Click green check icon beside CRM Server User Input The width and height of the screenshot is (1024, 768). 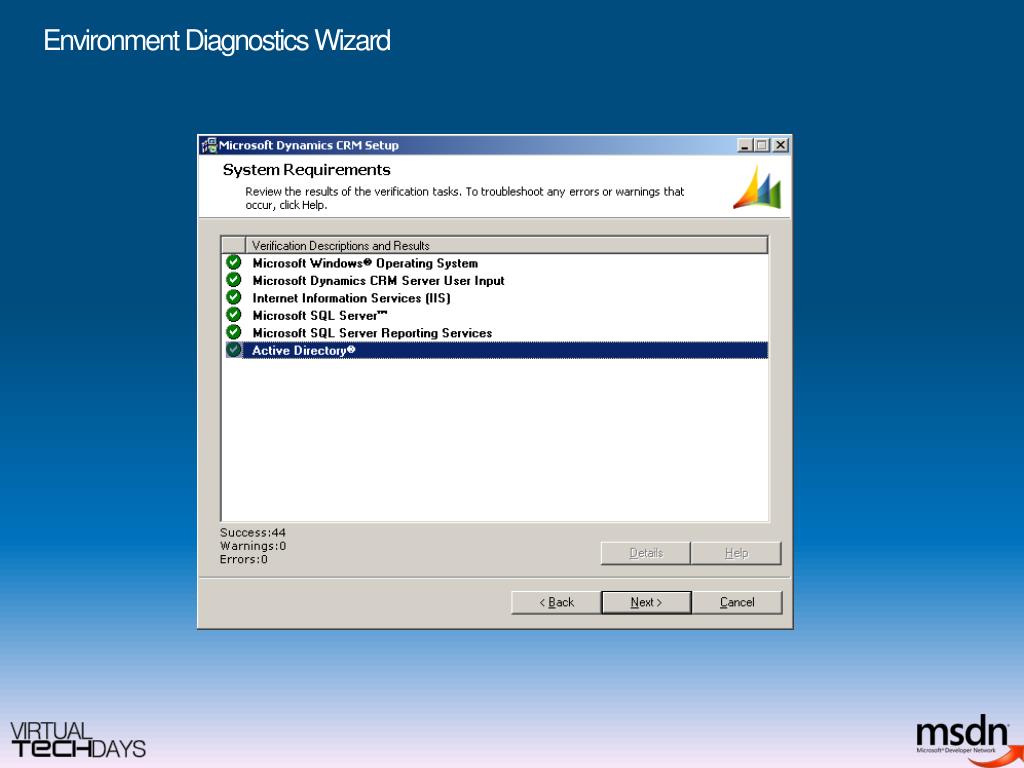[234, 280]
